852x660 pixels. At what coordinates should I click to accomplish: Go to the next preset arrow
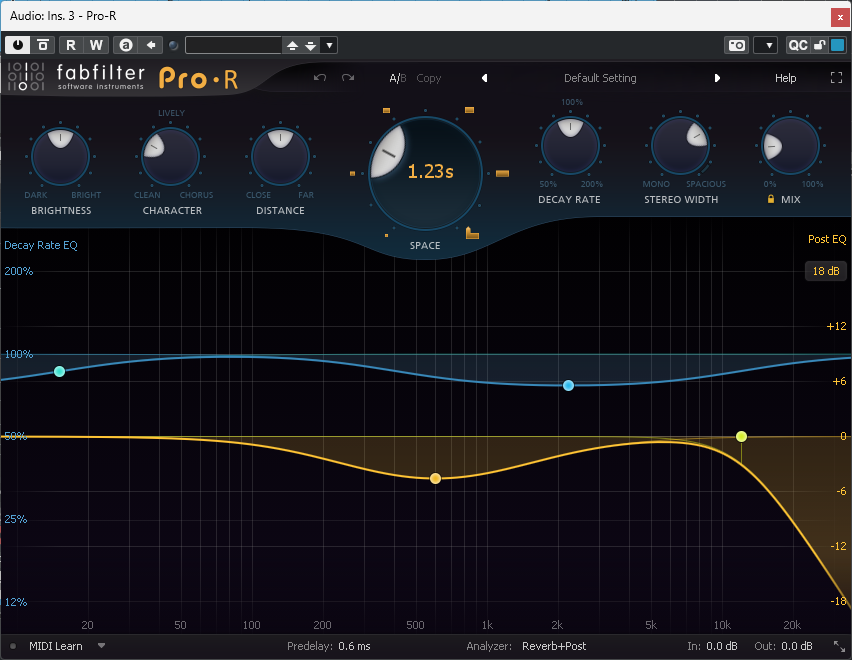pos(717,78)
